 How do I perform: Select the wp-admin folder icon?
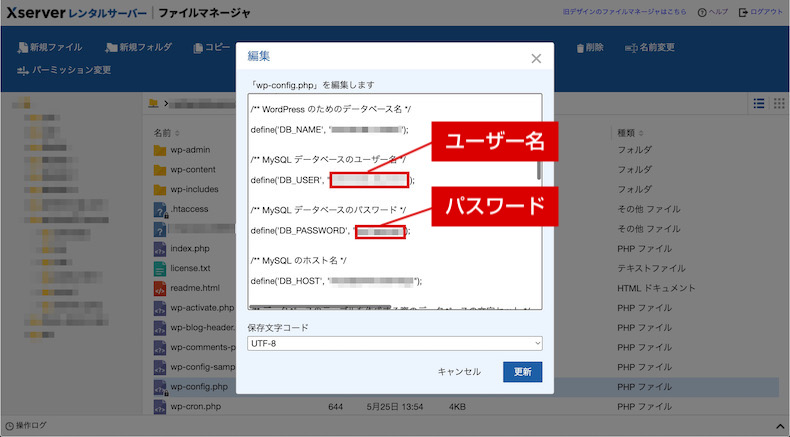coord(160,150)
